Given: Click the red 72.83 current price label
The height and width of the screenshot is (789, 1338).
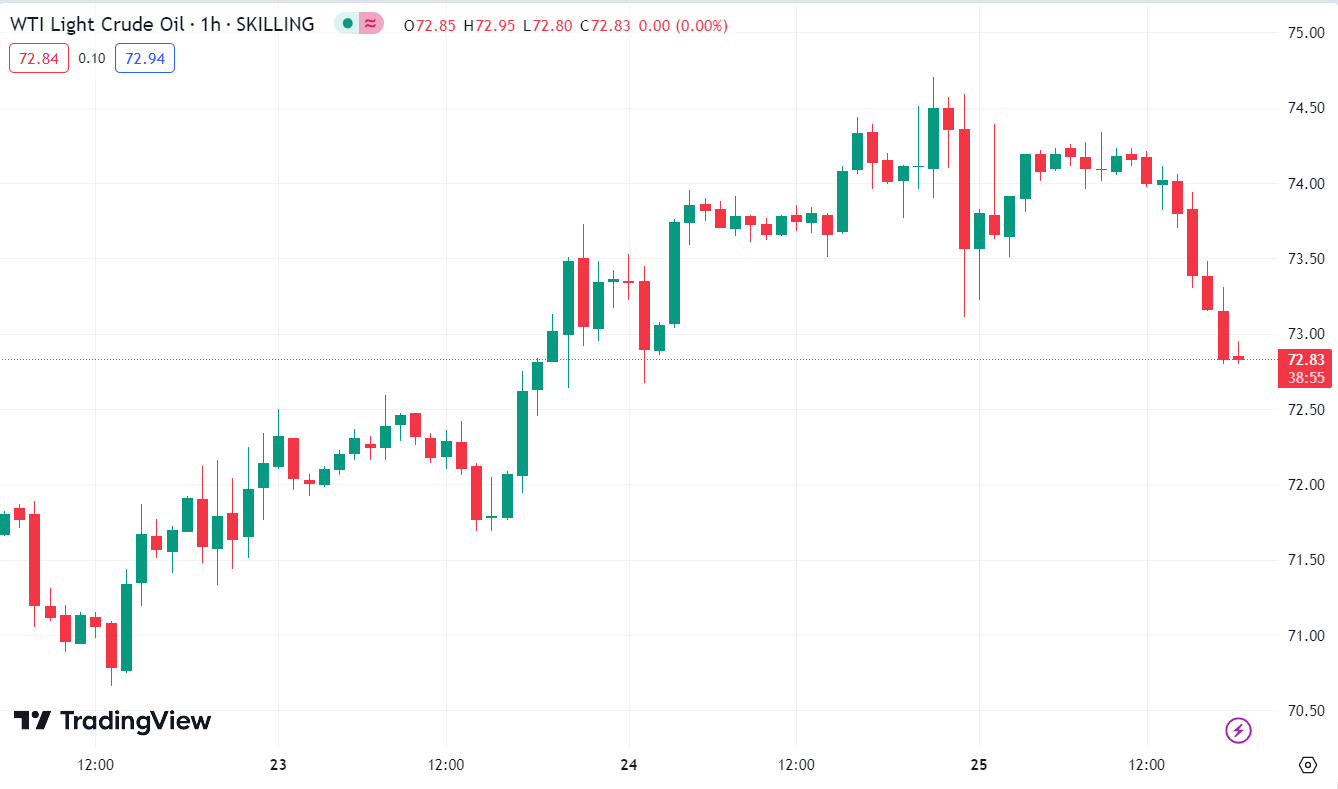Looking at the screenshot, I should [1305, 360].
